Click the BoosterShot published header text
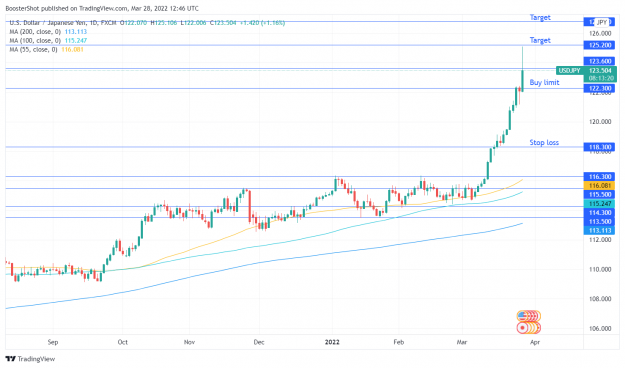The width and height of the screenshot is (625, 368). coord(102,8)
